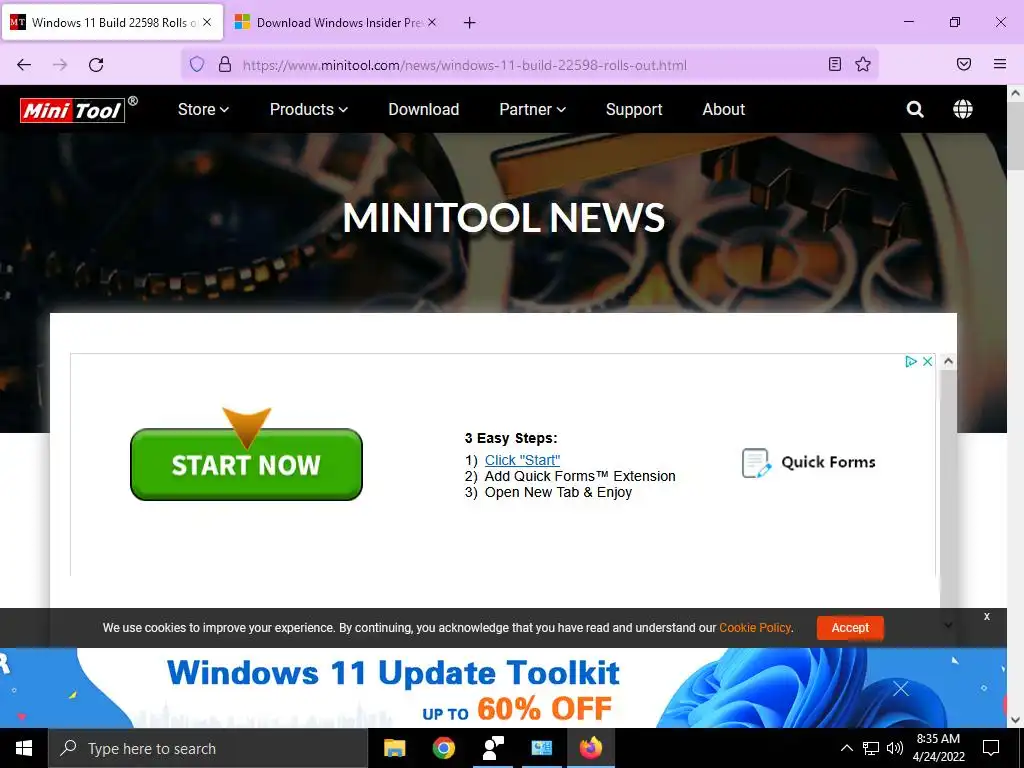Image resolution: width=1024 pixels, height=768 pixels.
Task: Switch to Download Windows Insider Preview tab
Action: tap(335, 22)
